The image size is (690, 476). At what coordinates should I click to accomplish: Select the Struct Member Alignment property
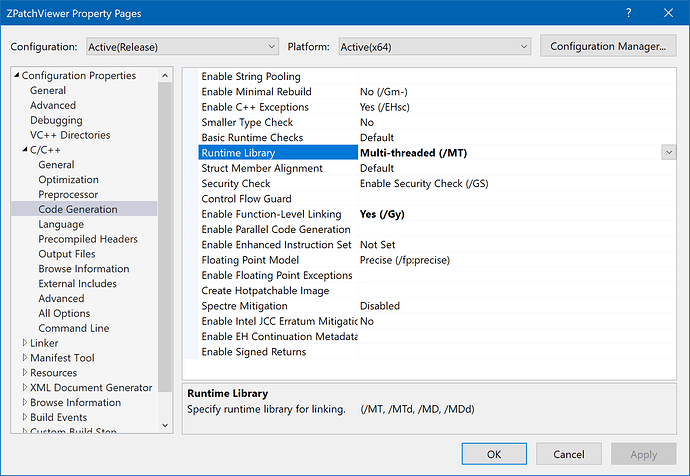(x=262, y=168)
